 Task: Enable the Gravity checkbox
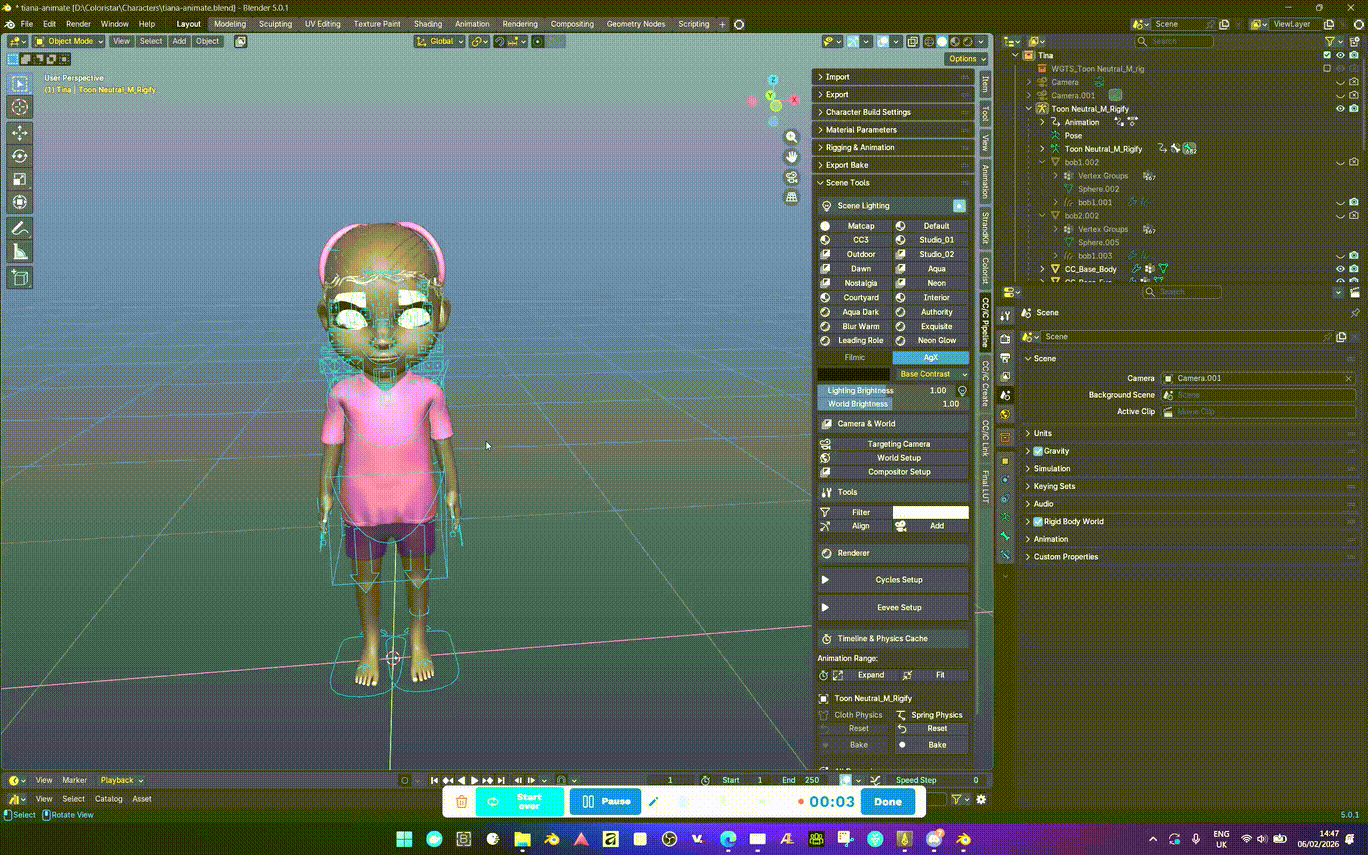tap(1038, 451)
